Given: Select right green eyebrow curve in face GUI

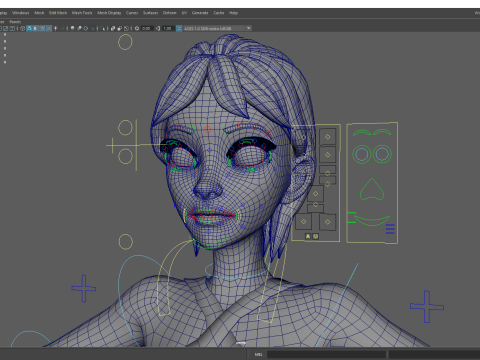Looking at the screenshot, I should click(382, 132).
